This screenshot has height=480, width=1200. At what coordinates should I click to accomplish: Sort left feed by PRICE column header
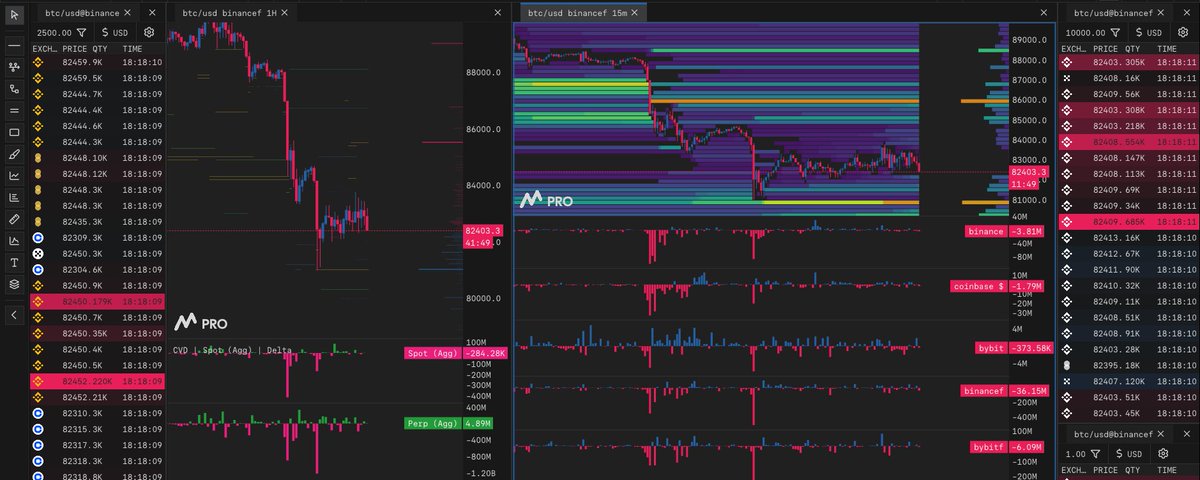(77, 48)
